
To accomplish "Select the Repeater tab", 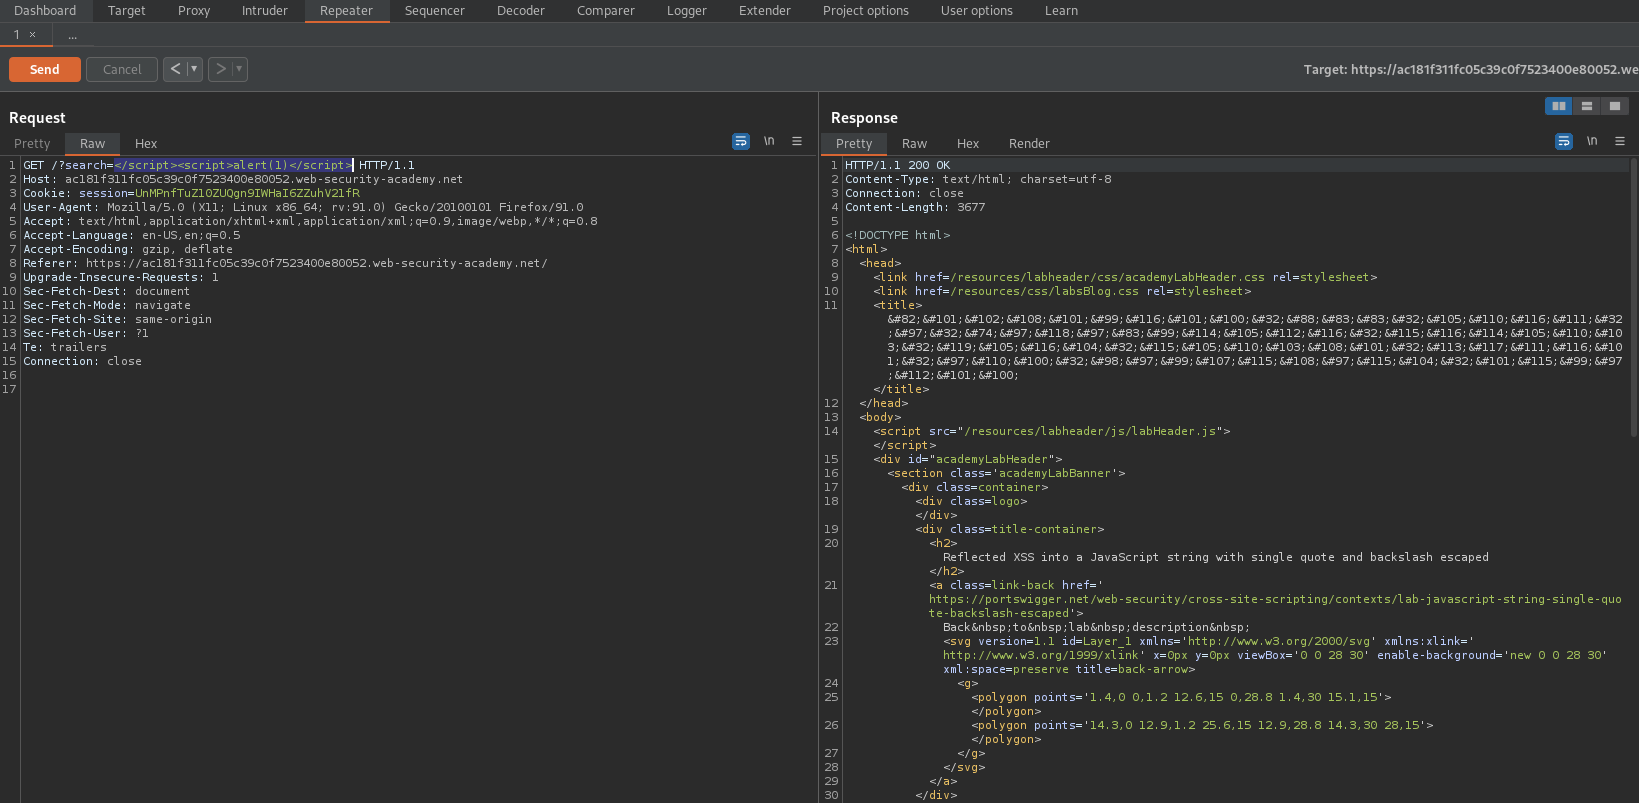I will (x=346, y=11).
